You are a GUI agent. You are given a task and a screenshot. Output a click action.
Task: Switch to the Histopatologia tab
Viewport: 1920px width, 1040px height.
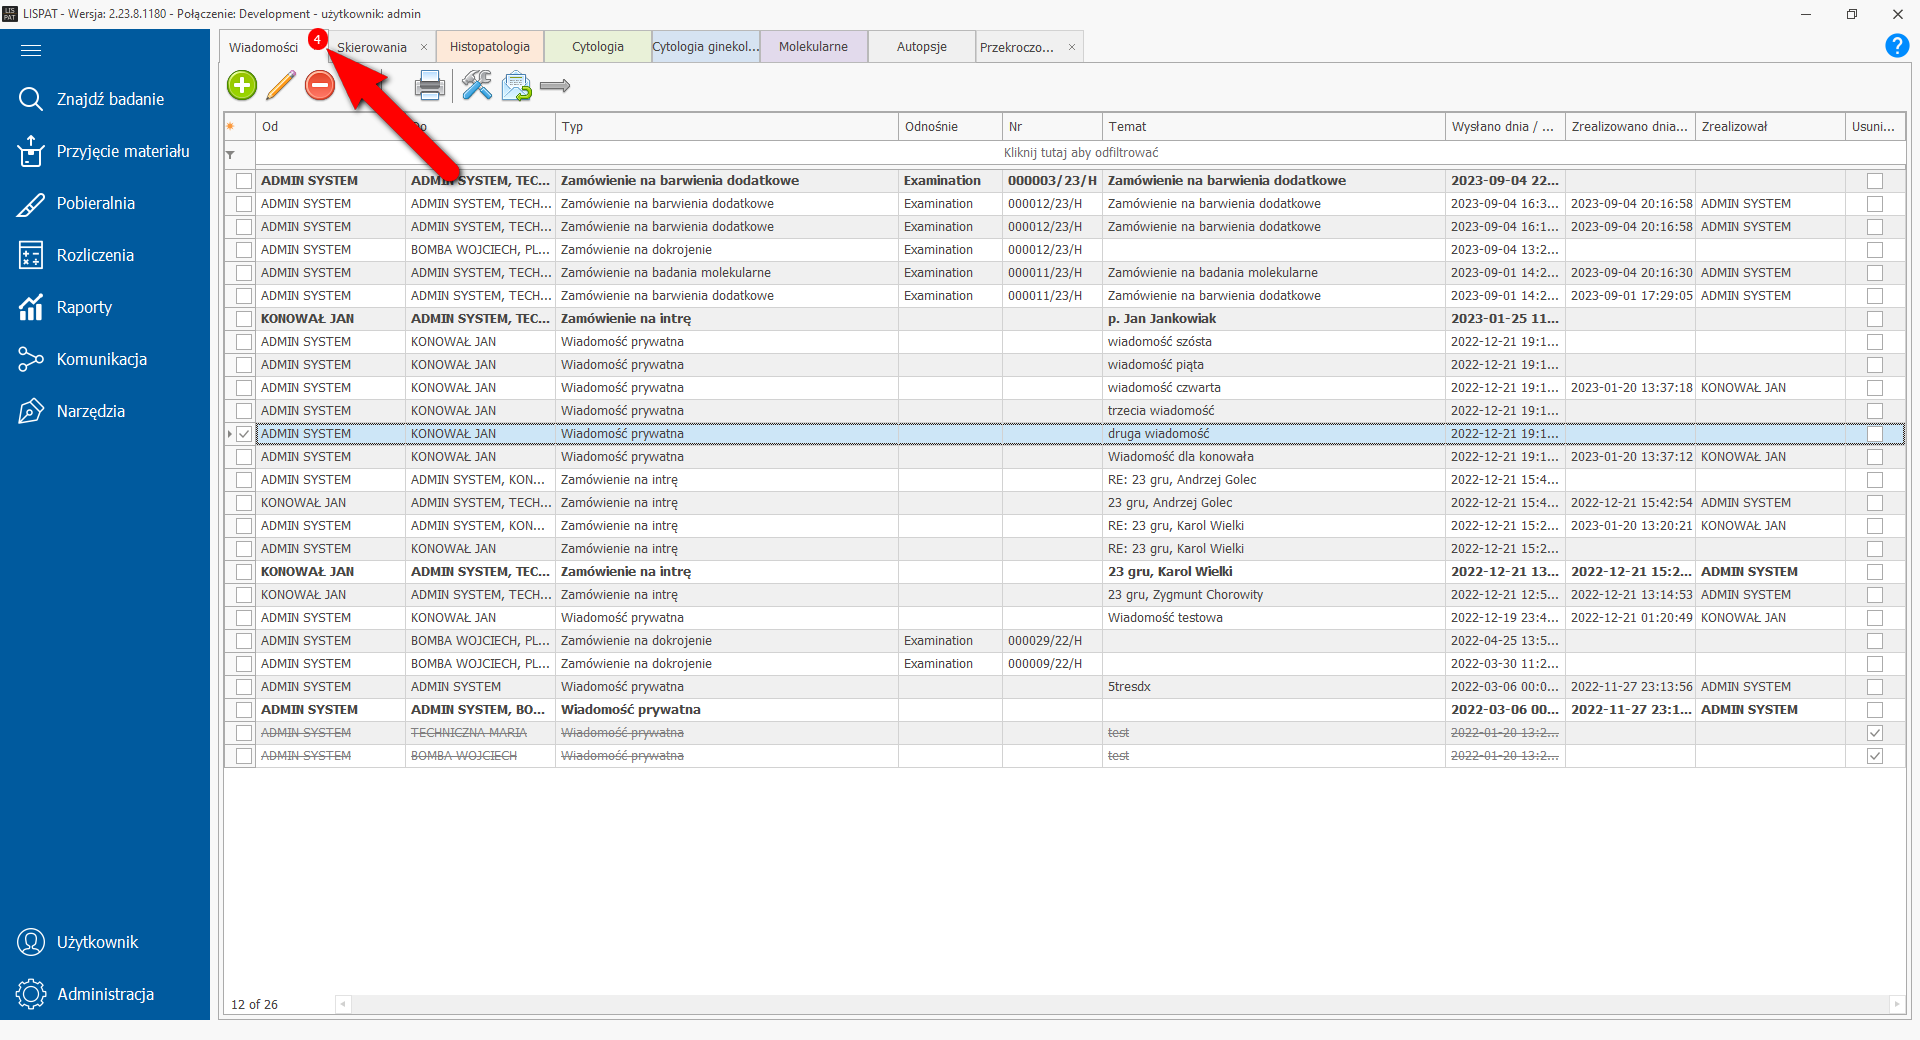[490, 47]
